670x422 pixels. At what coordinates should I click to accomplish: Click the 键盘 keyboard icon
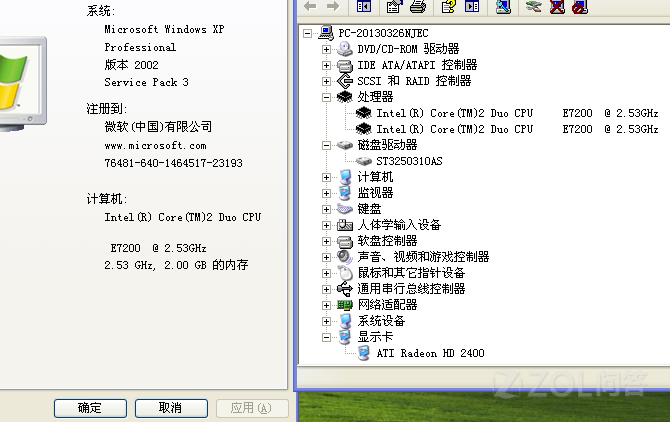344,209
